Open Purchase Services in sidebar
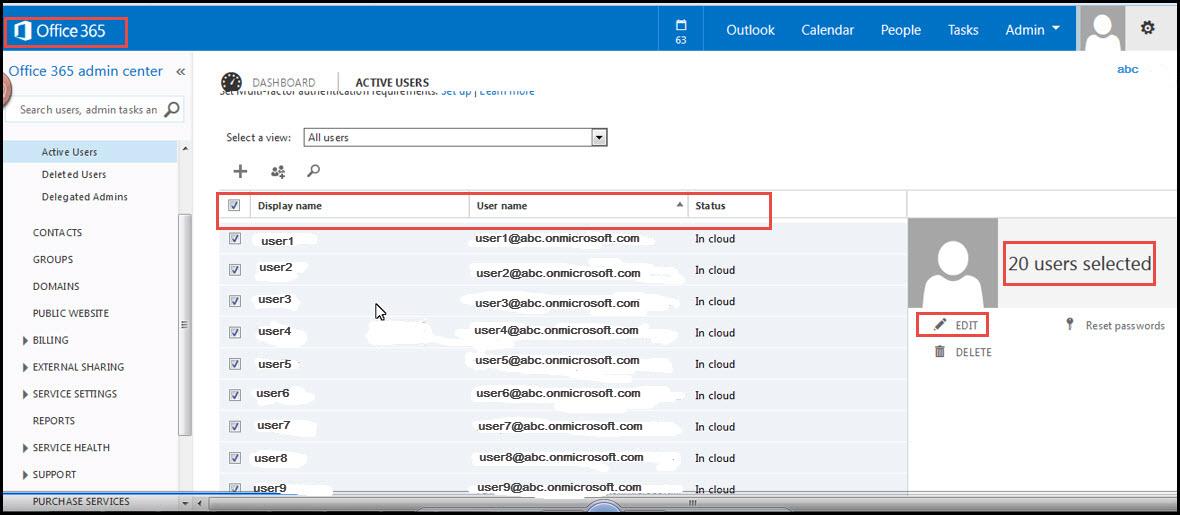 tap(81, 501)
